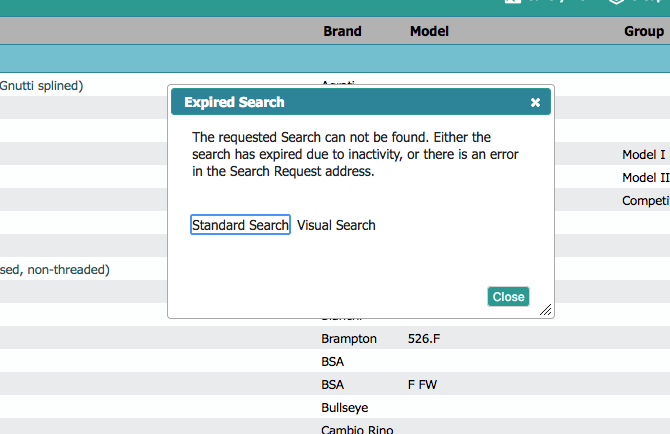
Task: Click the F FW model cell
Action: (x=423, y=385)
